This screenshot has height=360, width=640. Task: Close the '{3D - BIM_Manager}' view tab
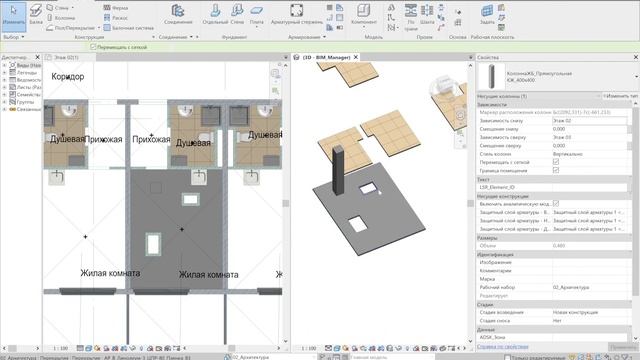click(356, 57)
